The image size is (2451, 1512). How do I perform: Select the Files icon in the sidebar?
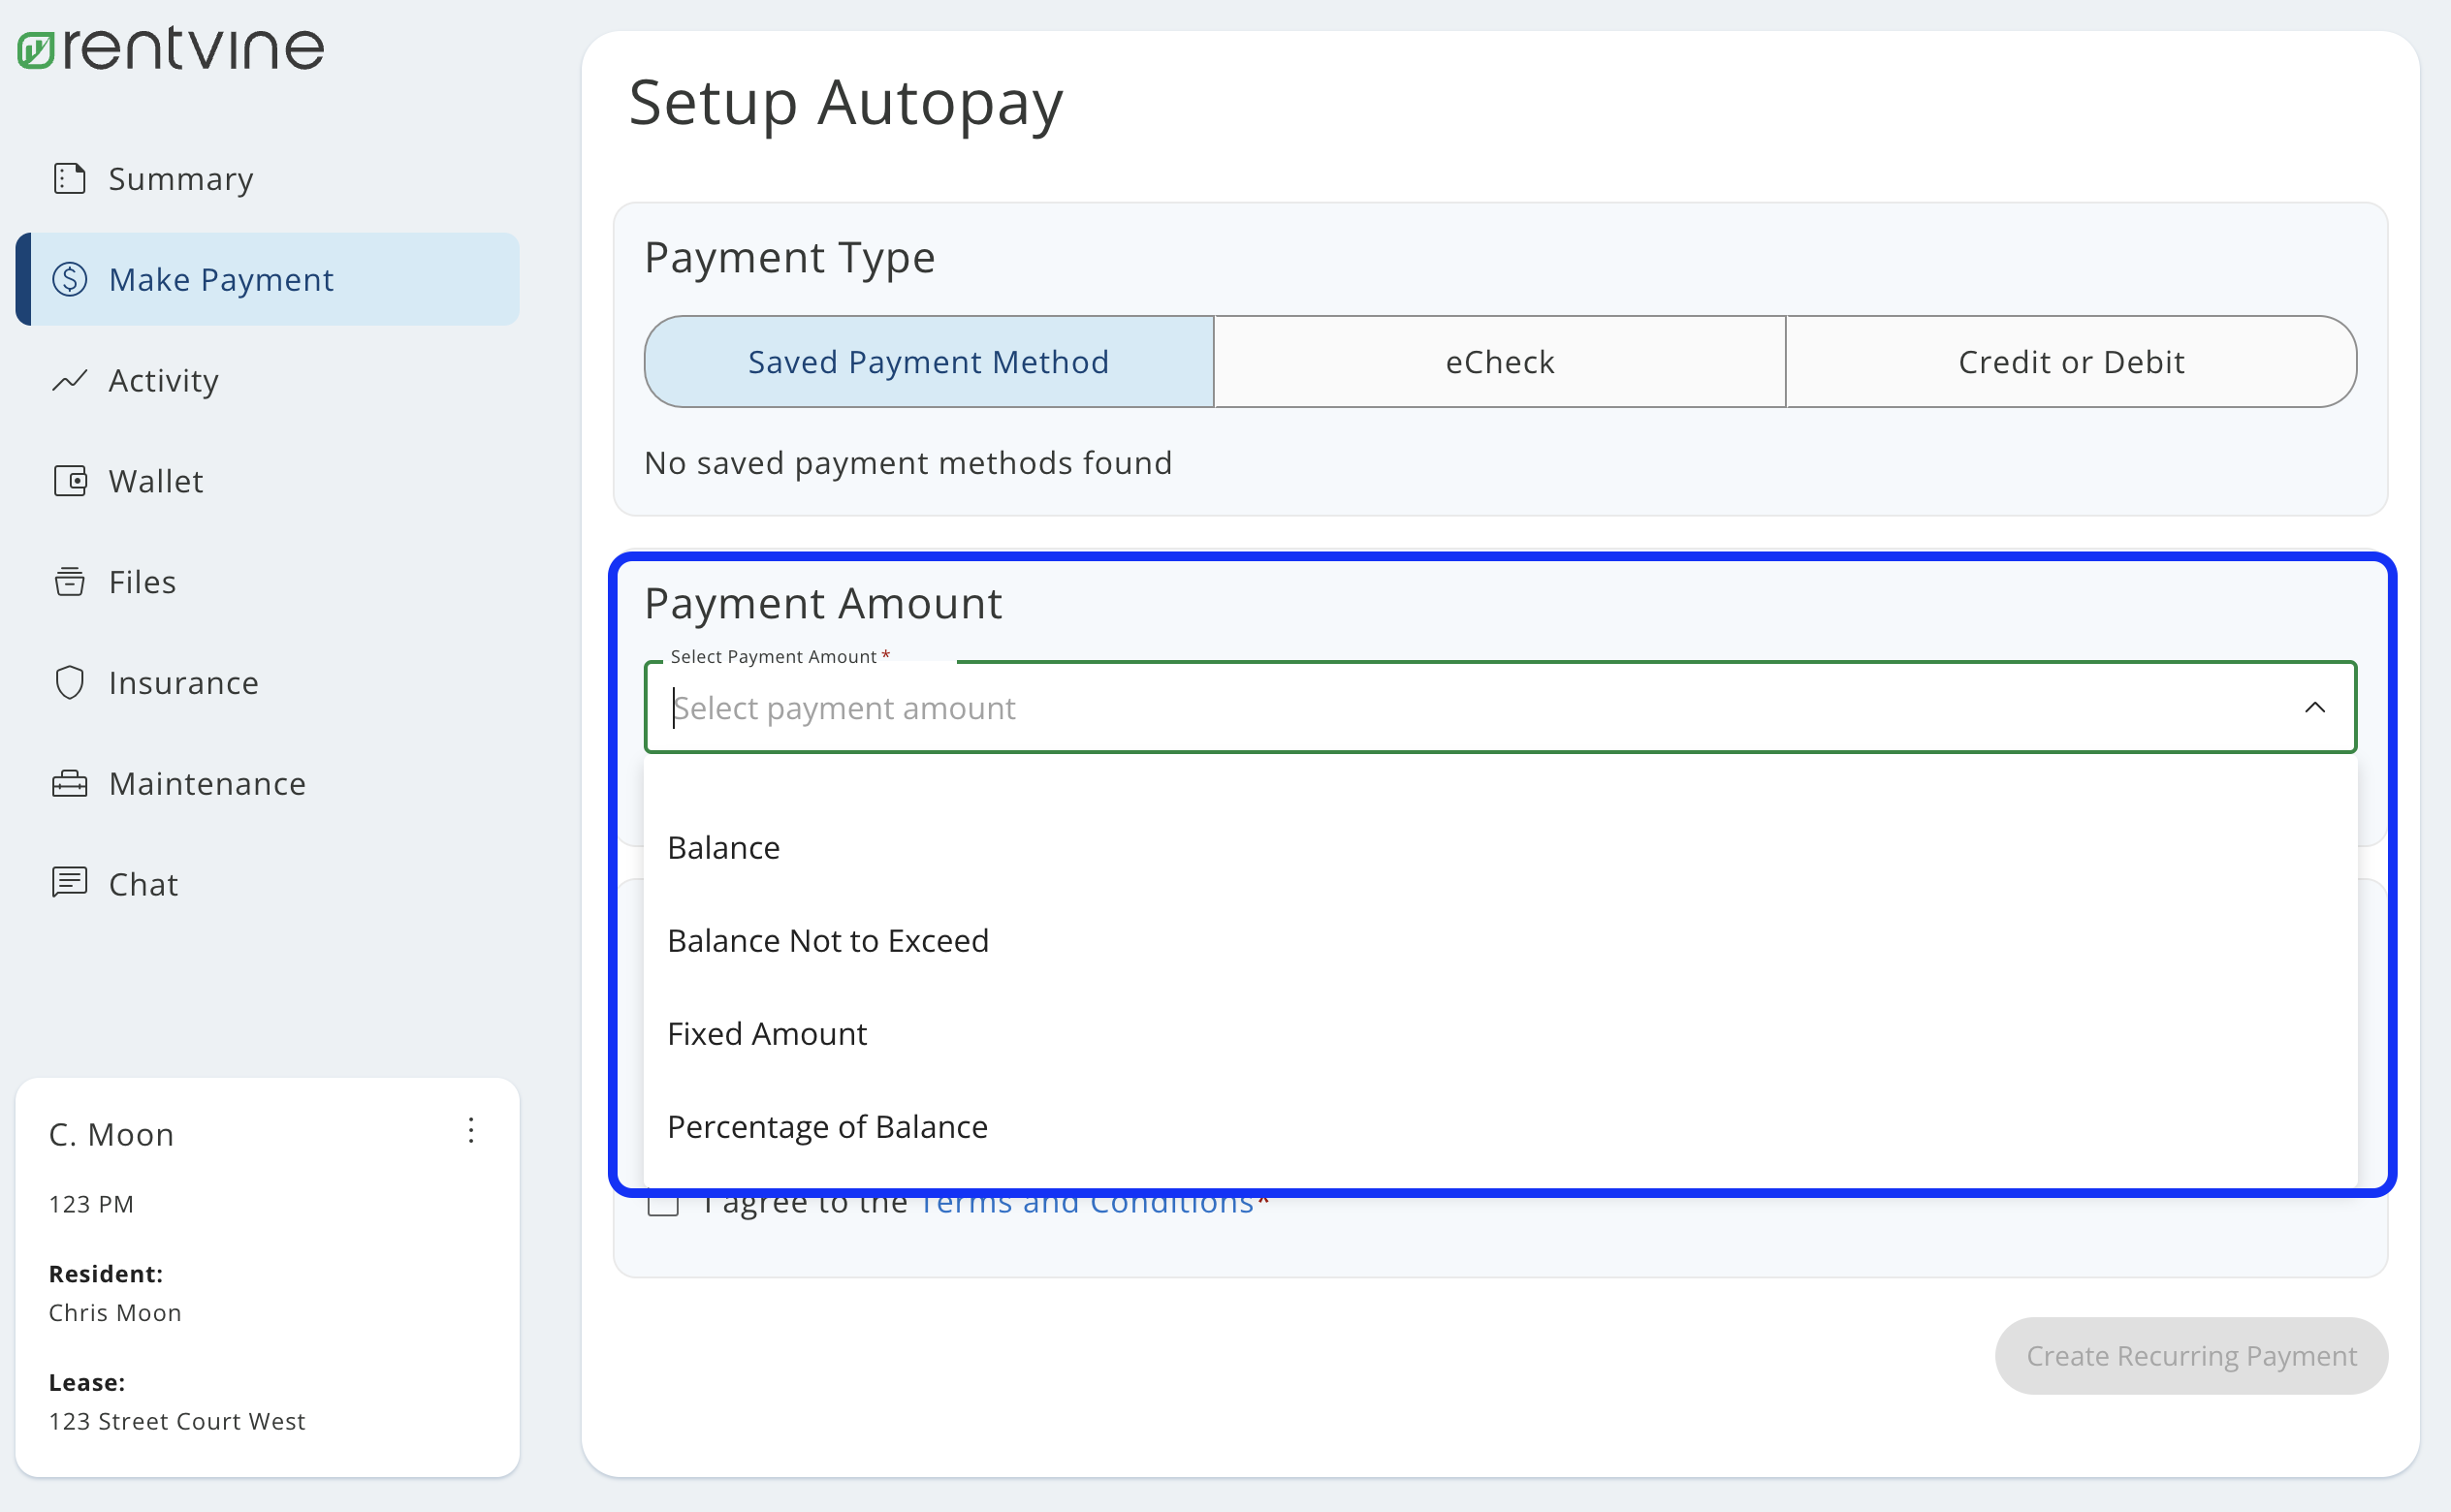68,581
